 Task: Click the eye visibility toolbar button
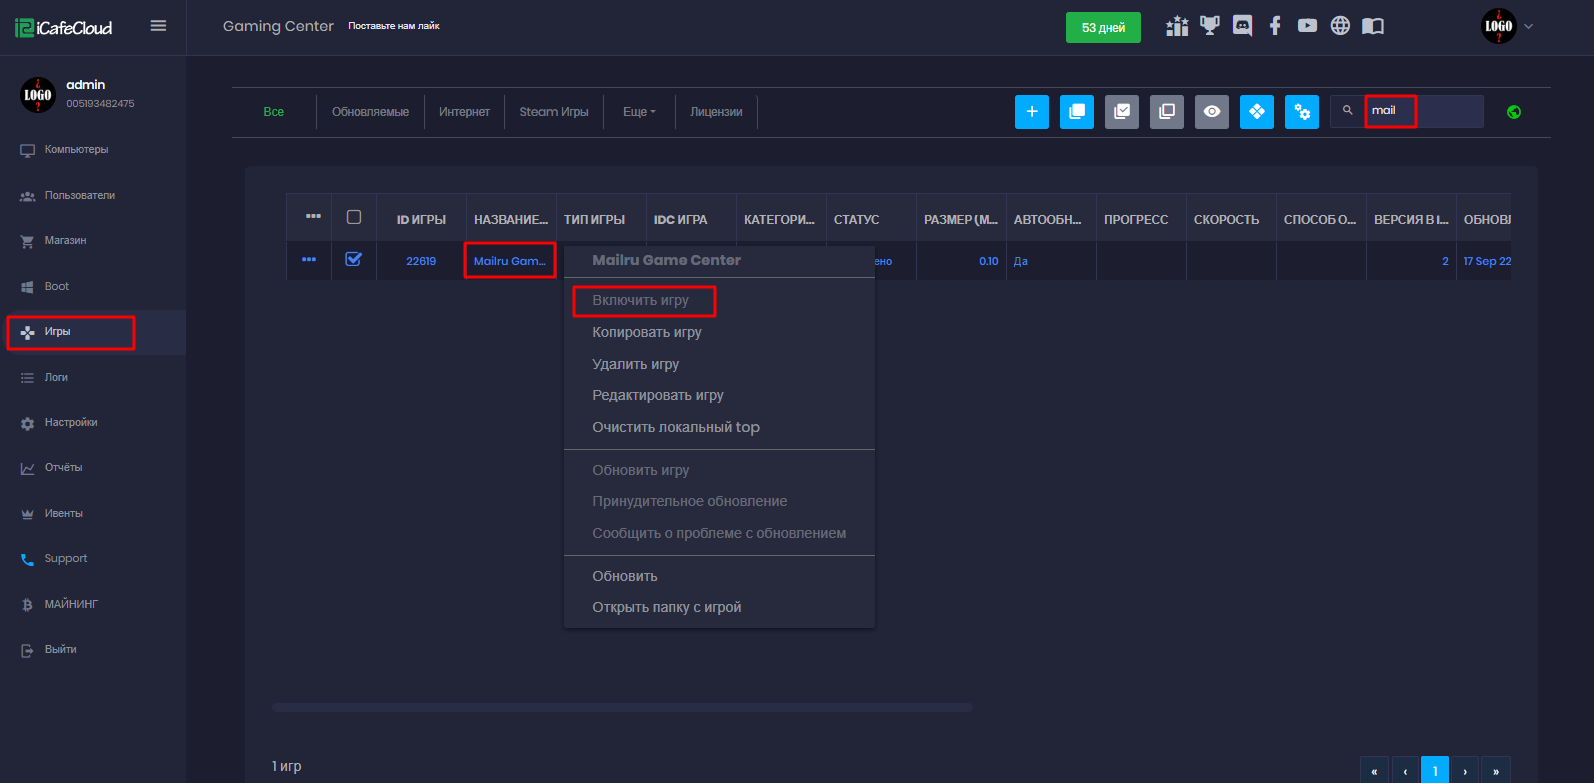coord(1212,112)
